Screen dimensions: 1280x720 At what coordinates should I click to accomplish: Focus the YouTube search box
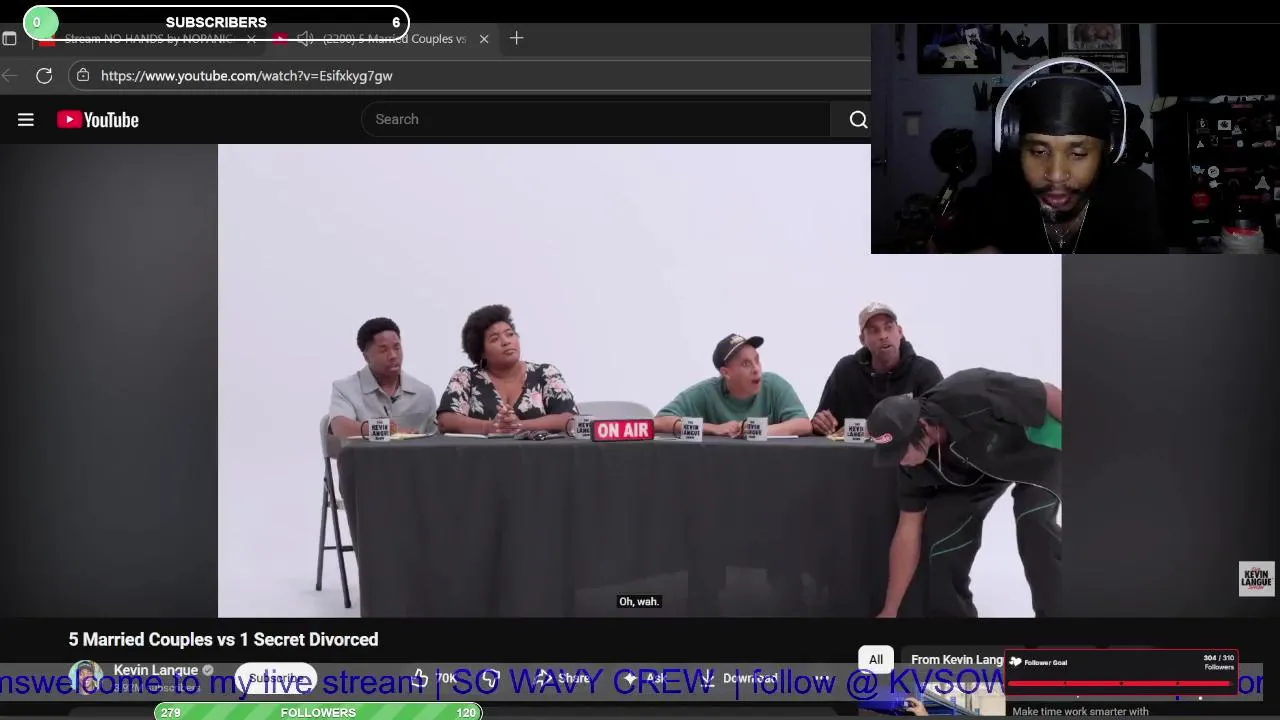pyautogui.click(x=596, y=120)
